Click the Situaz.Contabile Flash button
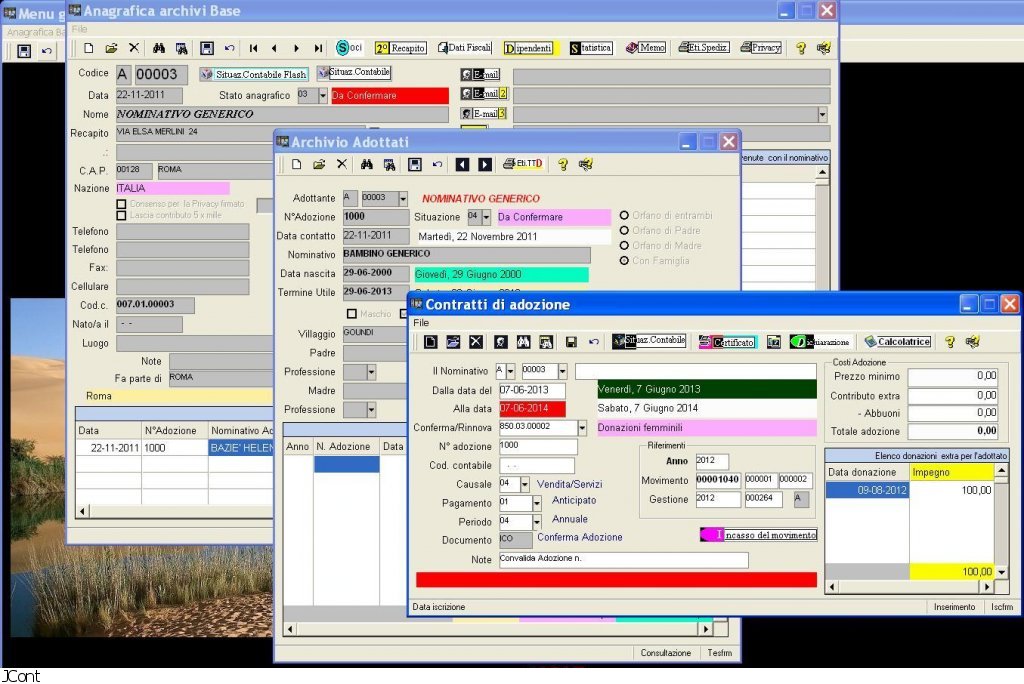 253,74
